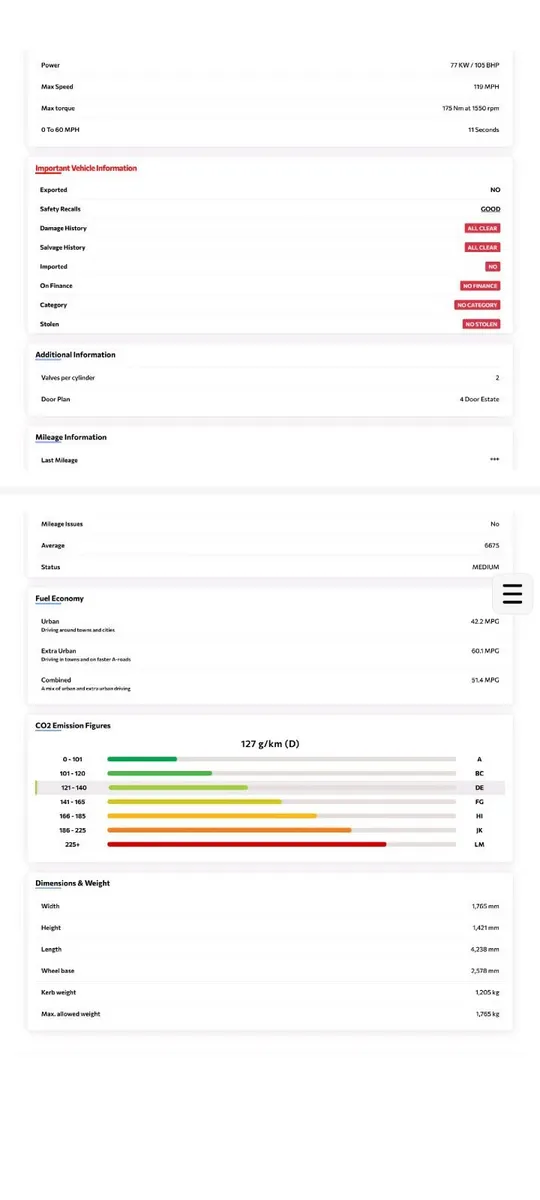Click the ALL CLEAR badge for Salvage History
Image resolution: width=540 pixels, height=1200 pixels.
click(482, 247)
